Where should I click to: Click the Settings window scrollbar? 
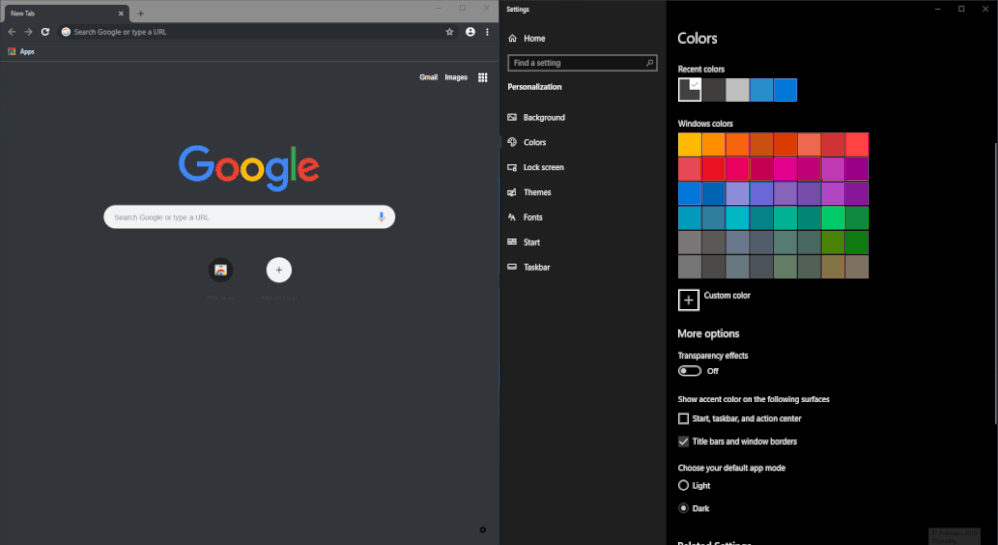tap(995, 283)
